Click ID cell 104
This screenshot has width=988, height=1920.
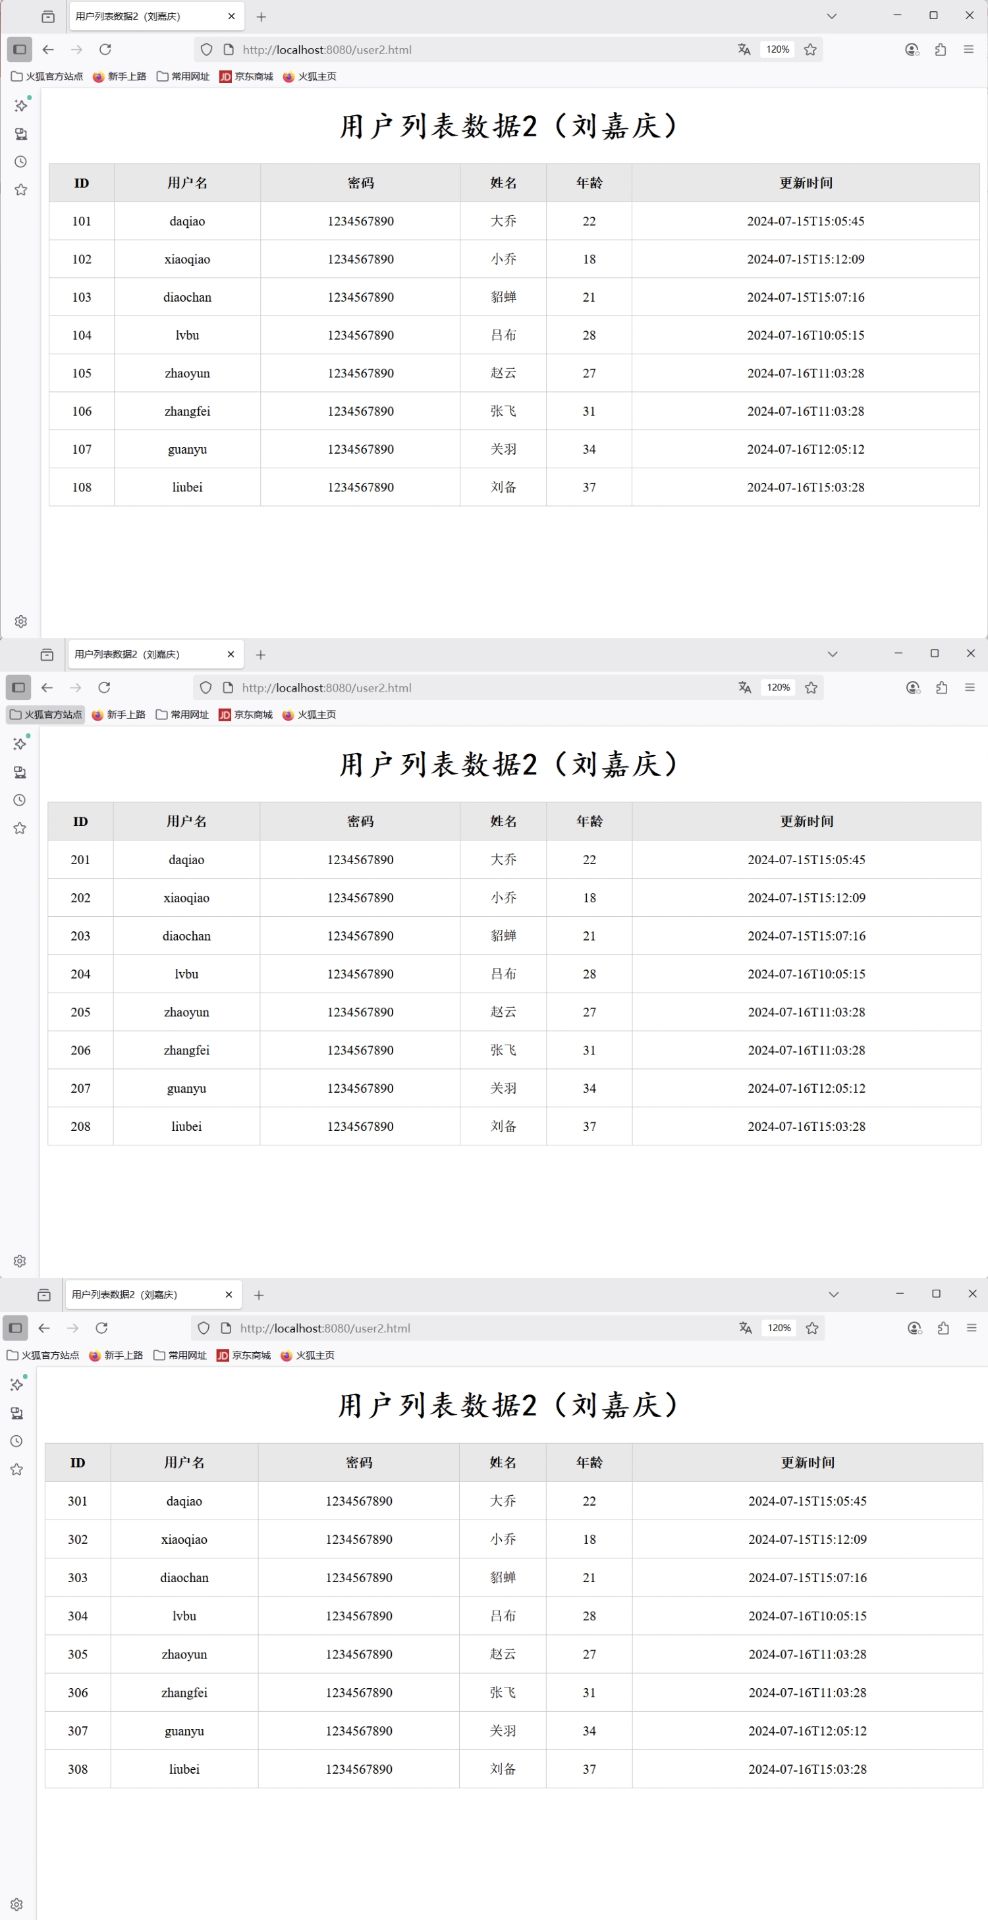click(x=82, y=335)
